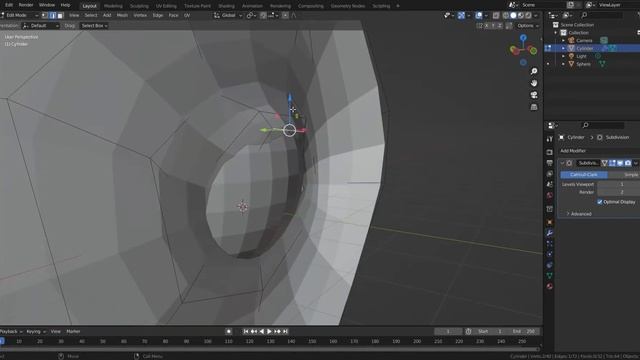Toggle proportional editing in header
This screenshot has width=640, height=360.
tap(285, 15)
